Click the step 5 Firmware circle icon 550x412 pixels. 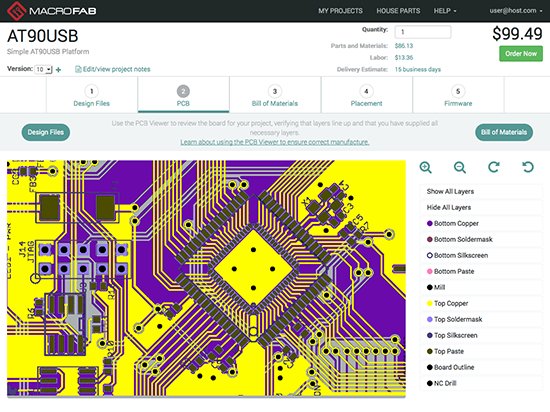coord(458,91)
